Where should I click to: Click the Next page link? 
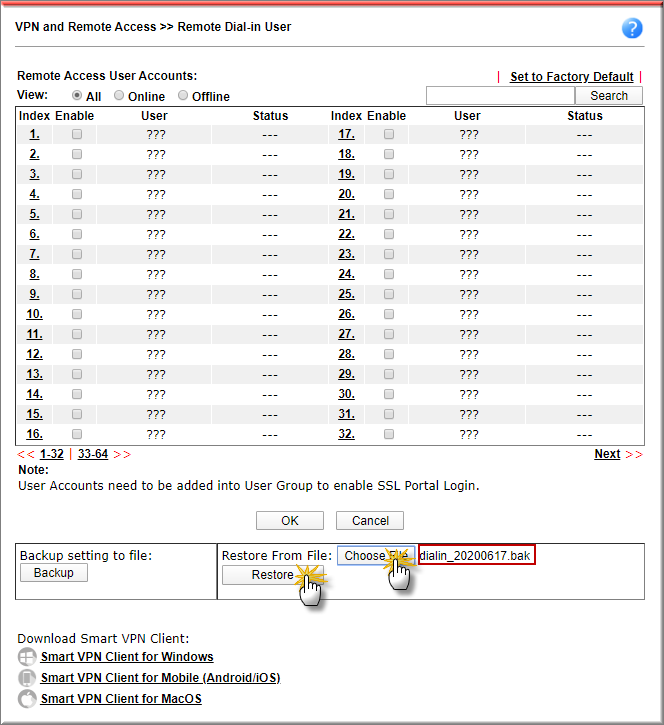click(x=607, y=454)
